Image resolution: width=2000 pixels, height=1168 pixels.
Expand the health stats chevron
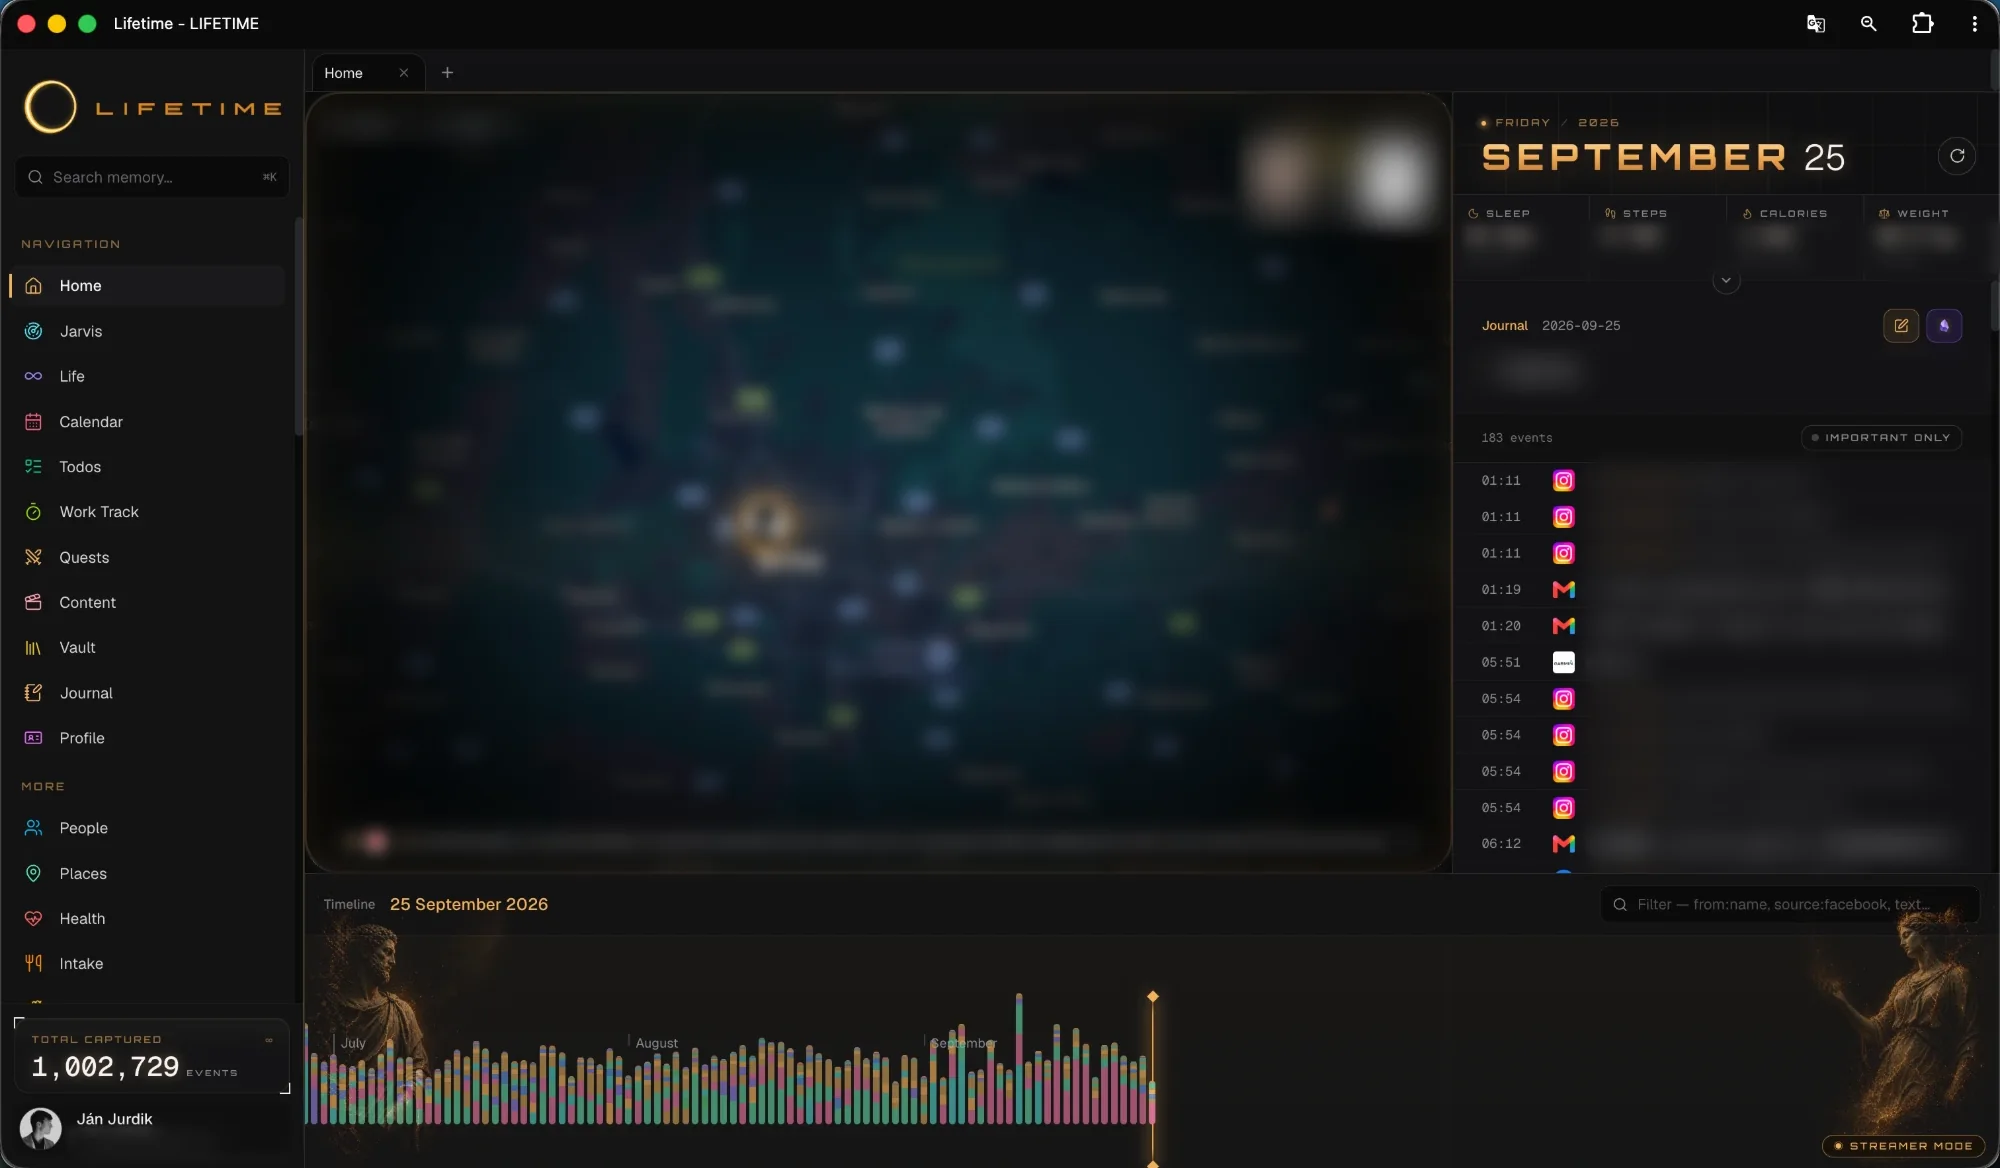1726,281
